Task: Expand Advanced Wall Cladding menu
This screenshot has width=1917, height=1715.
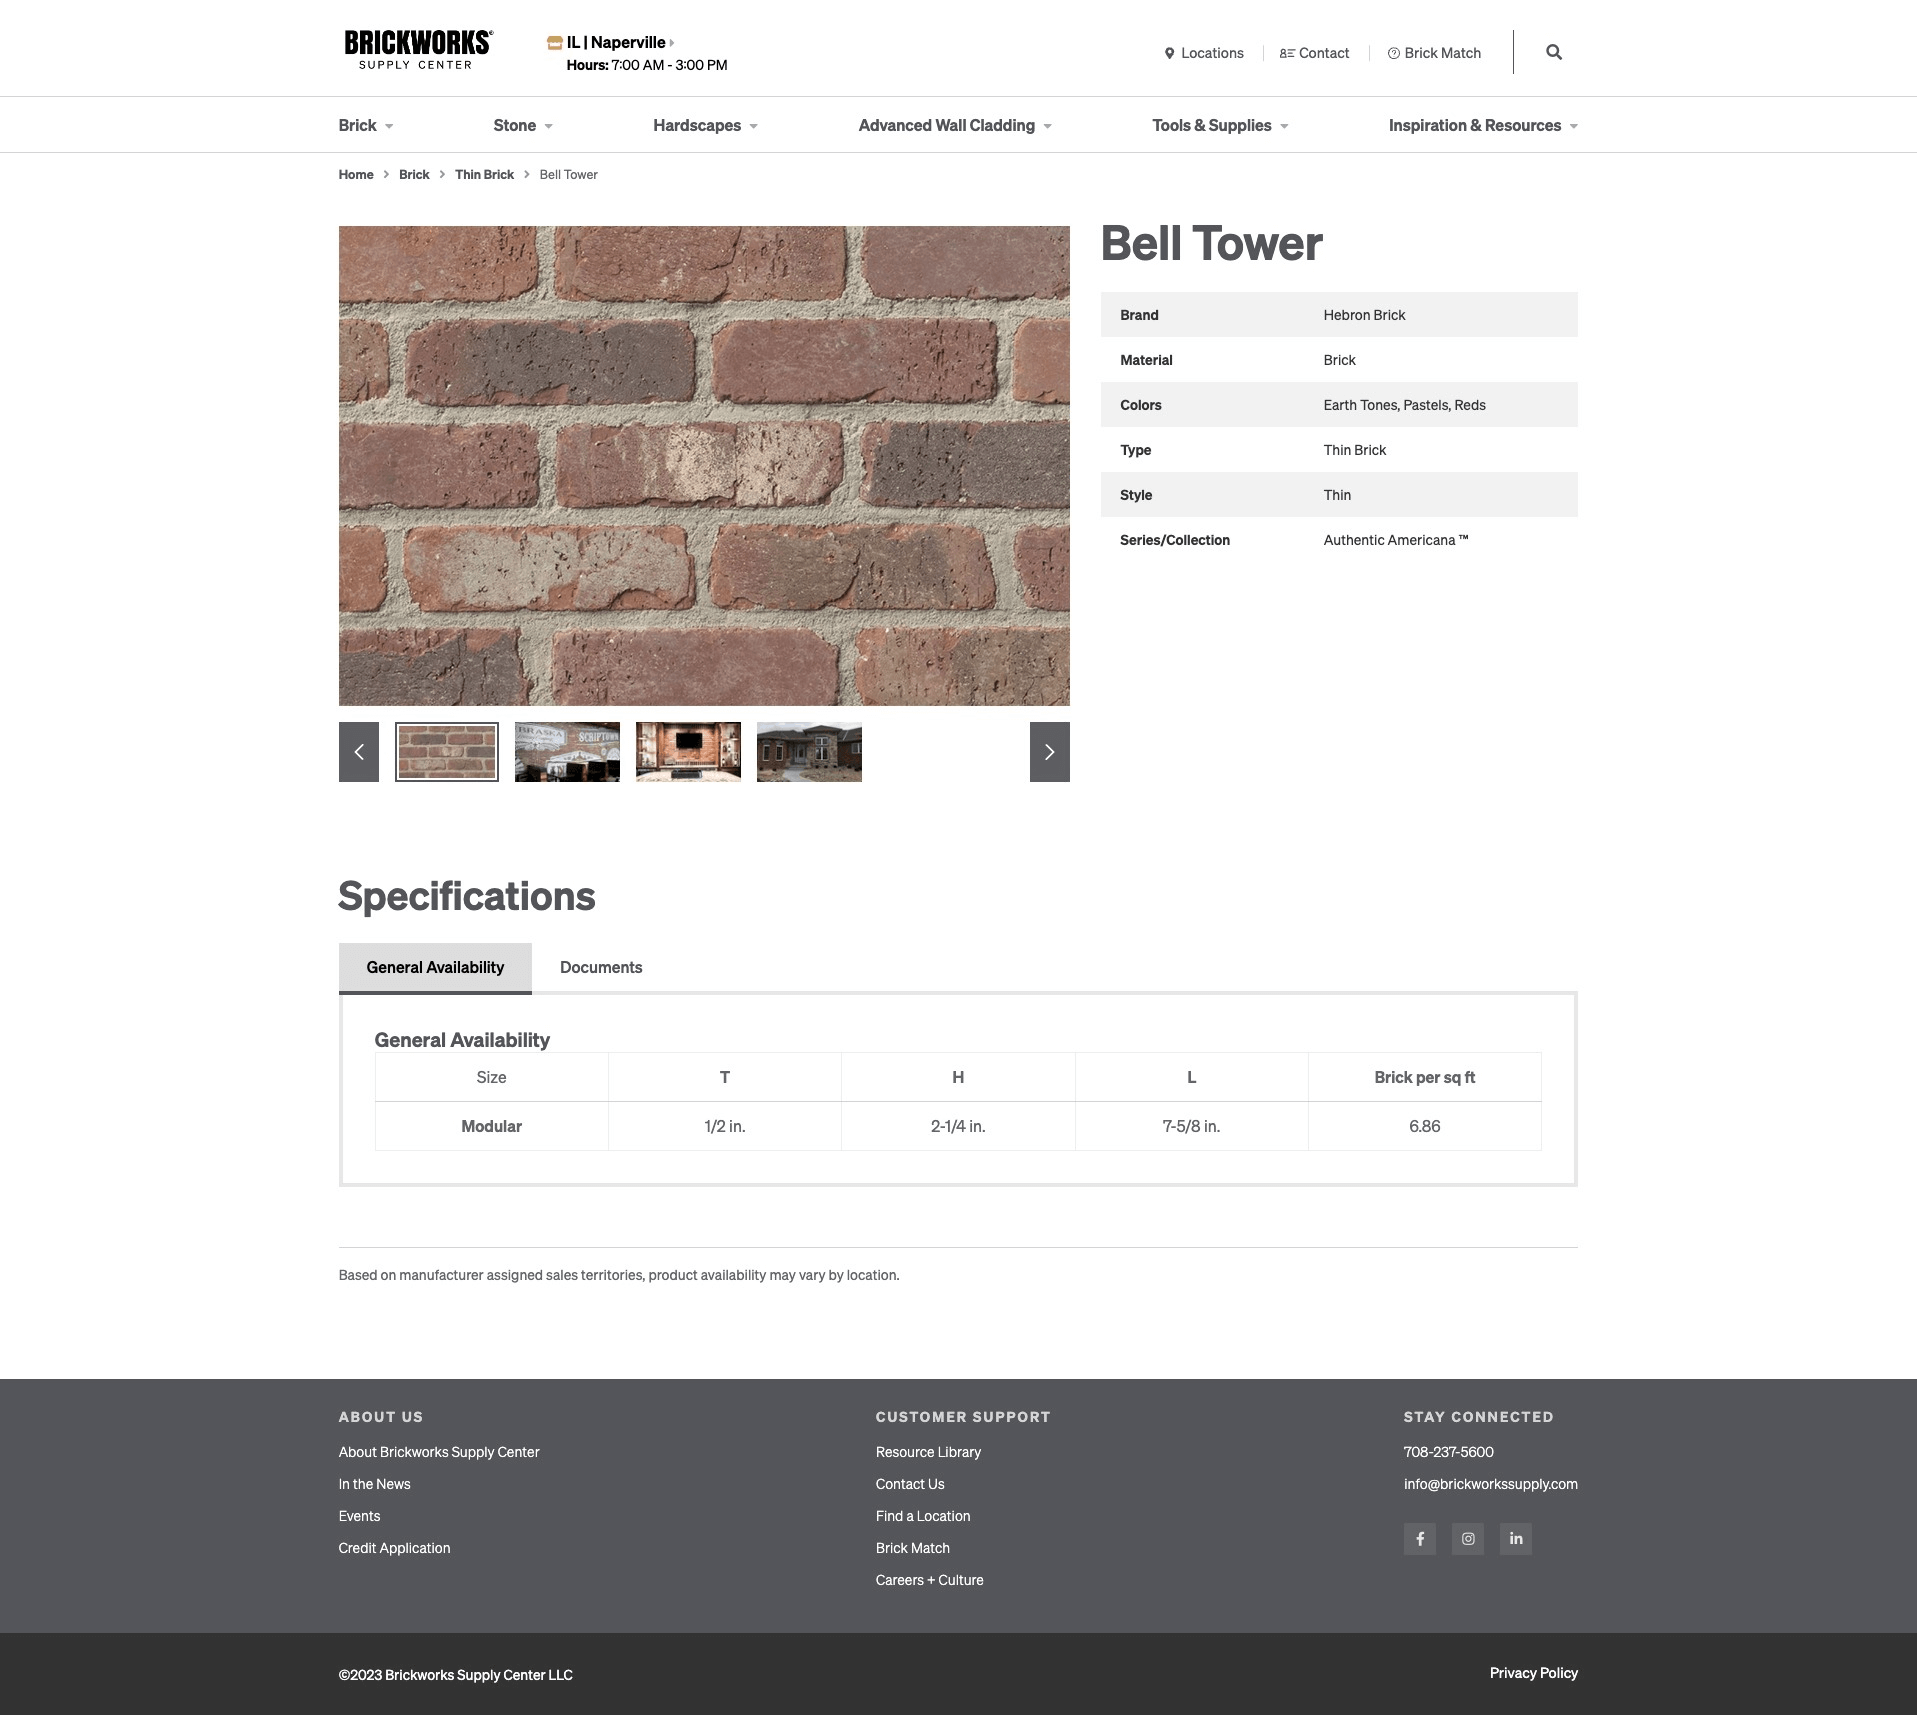Action: click(x=955, y=125)
